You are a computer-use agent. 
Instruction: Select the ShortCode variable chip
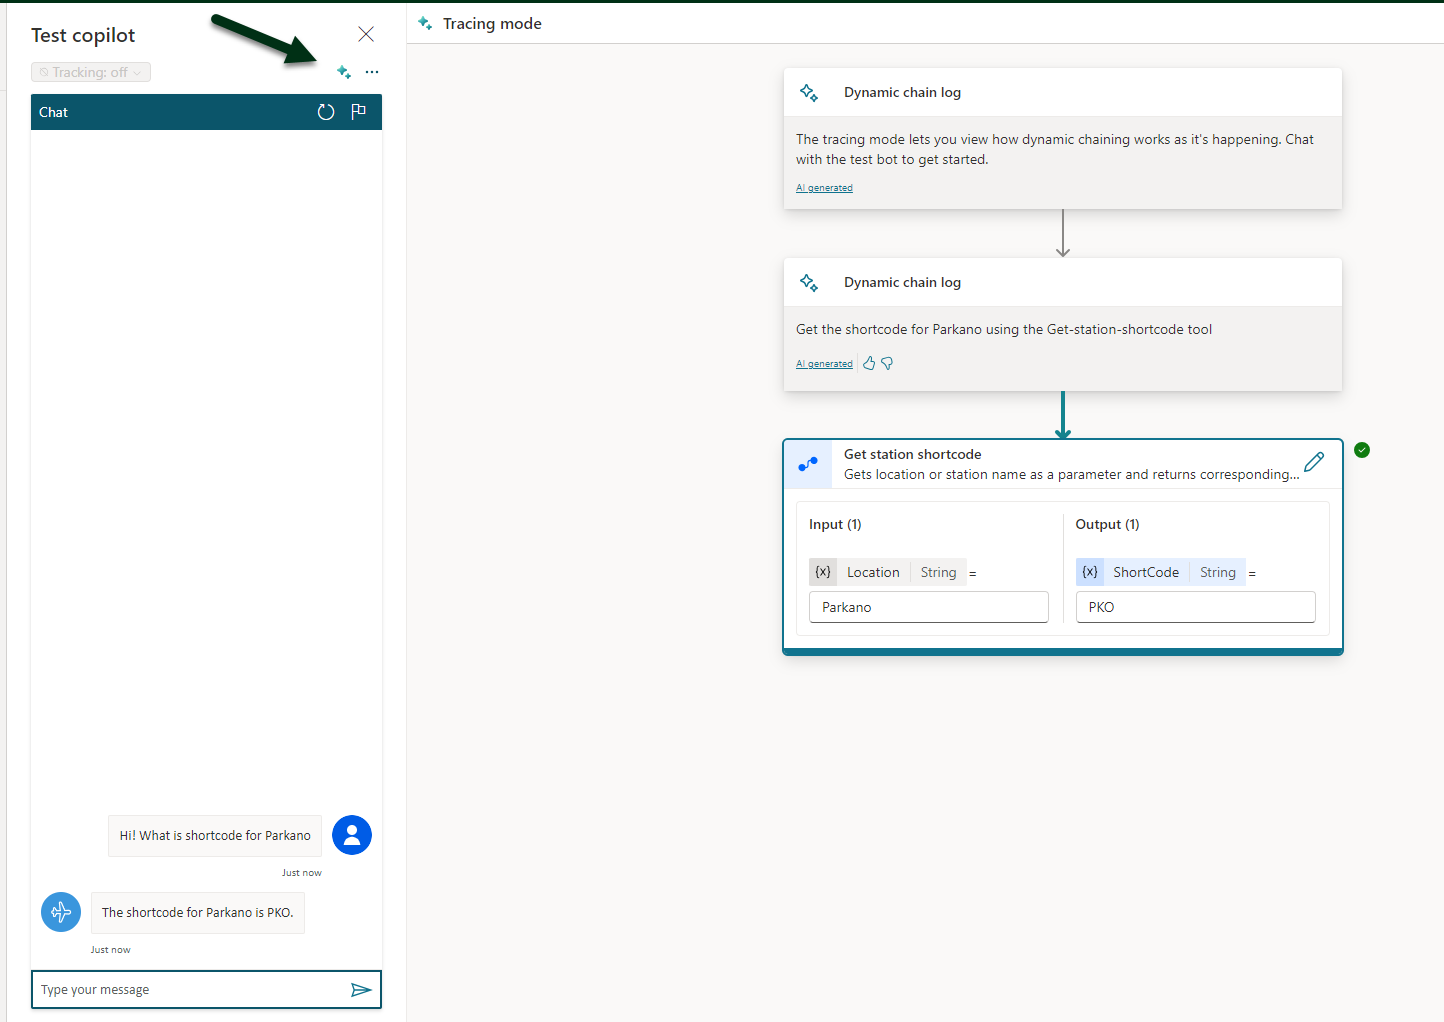(x=1145, y=572)
